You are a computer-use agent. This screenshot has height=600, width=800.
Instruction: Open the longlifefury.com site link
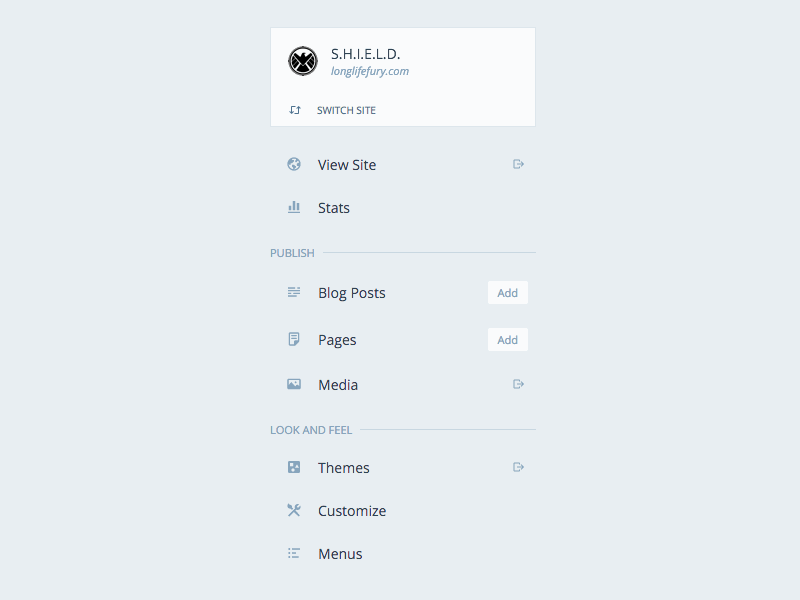pyautogui.click(x=370, y=71)
